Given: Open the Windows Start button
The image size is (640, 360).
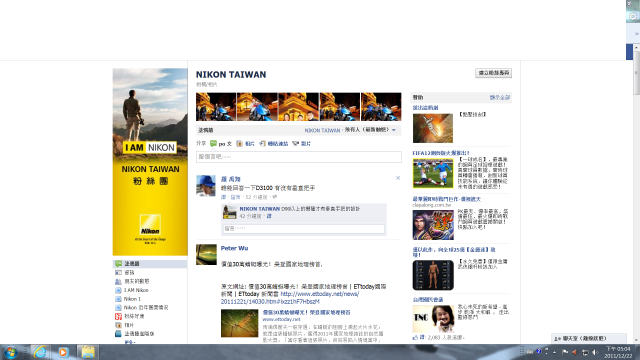Looking at the screenshot, I should point(11,352).
